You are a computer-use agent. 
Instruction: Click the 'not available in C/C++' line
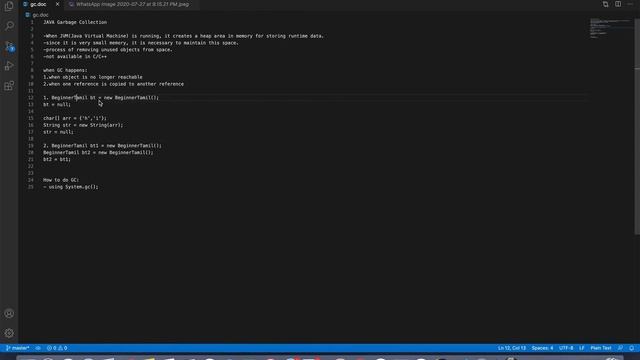click(x=75, y=57)
